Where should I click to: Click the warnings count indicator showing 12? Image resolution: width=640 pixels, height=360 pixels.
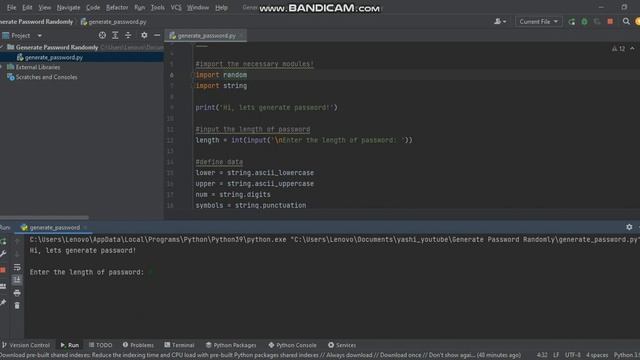618,49
